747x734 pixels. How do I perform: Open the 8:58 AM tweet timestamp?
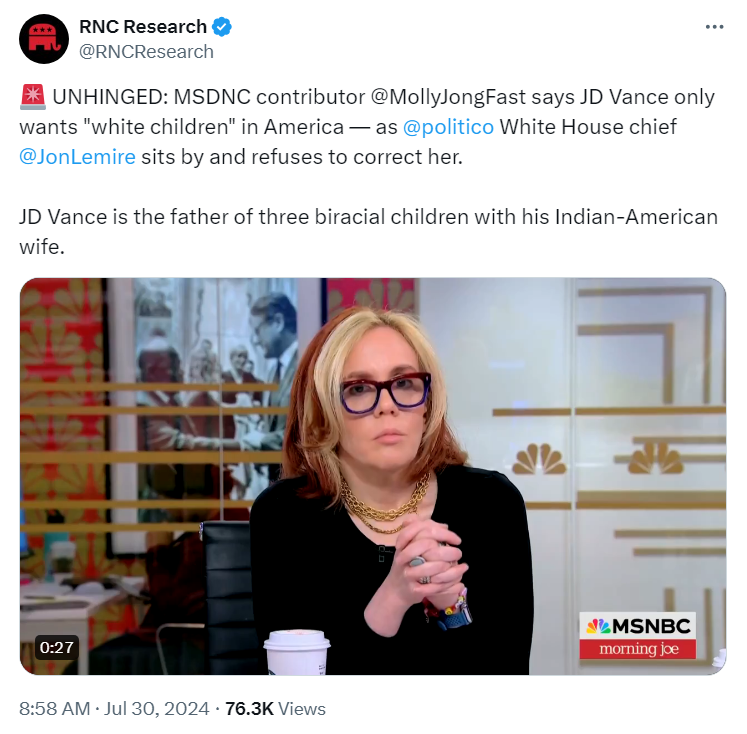point(54,708)
